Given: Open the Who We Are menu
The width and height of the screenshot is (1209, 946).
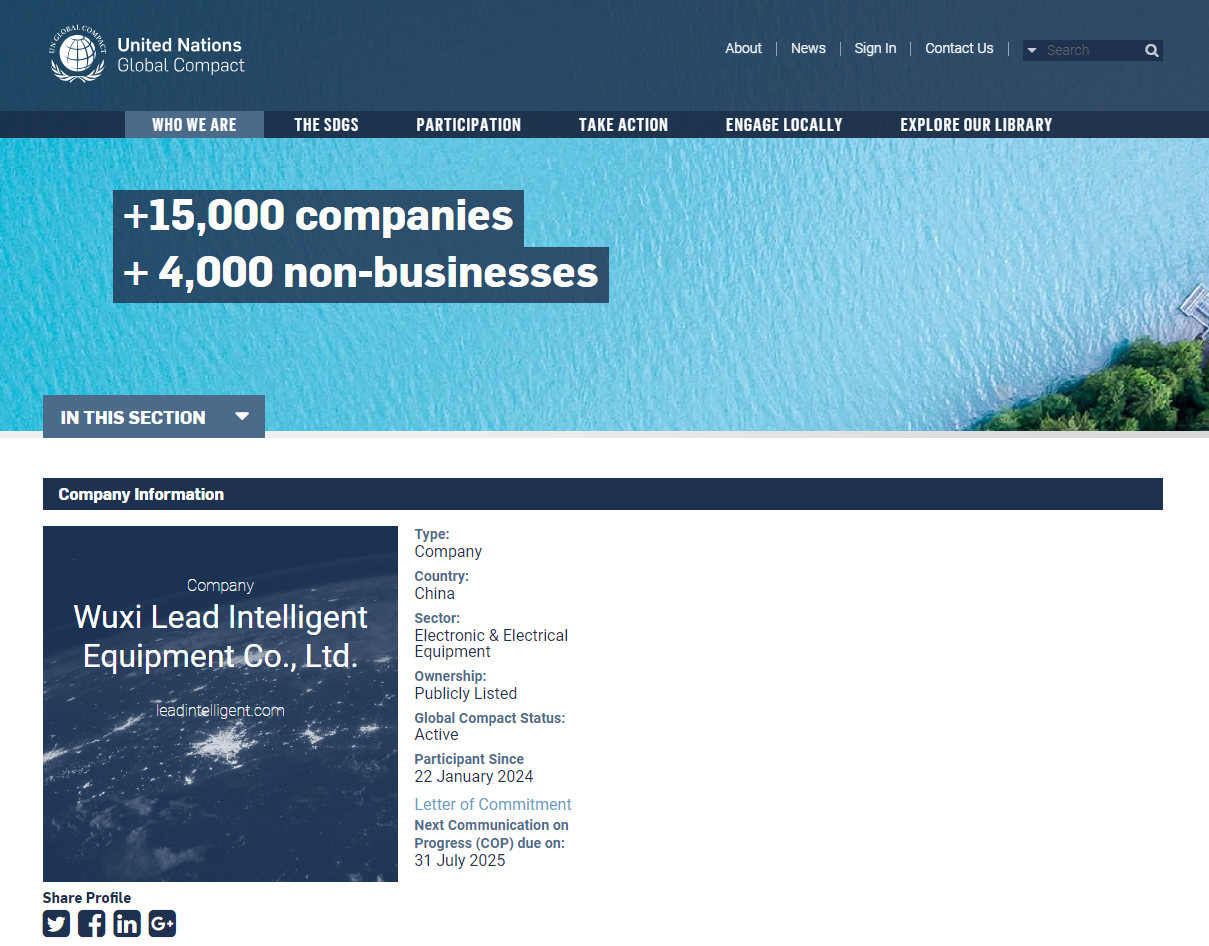Looking at the screenshot, I should tap(194, 125).
